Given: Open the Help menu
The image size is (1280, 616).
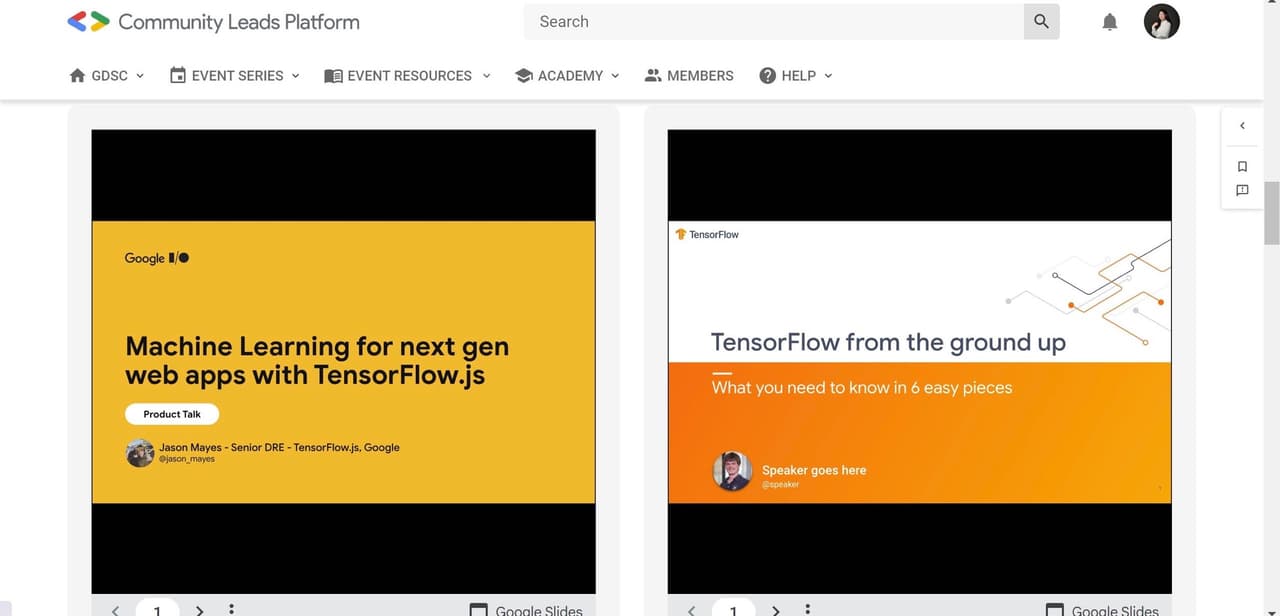Looking at the screenshot, I should pyautogui.click(x=796, y=76).
